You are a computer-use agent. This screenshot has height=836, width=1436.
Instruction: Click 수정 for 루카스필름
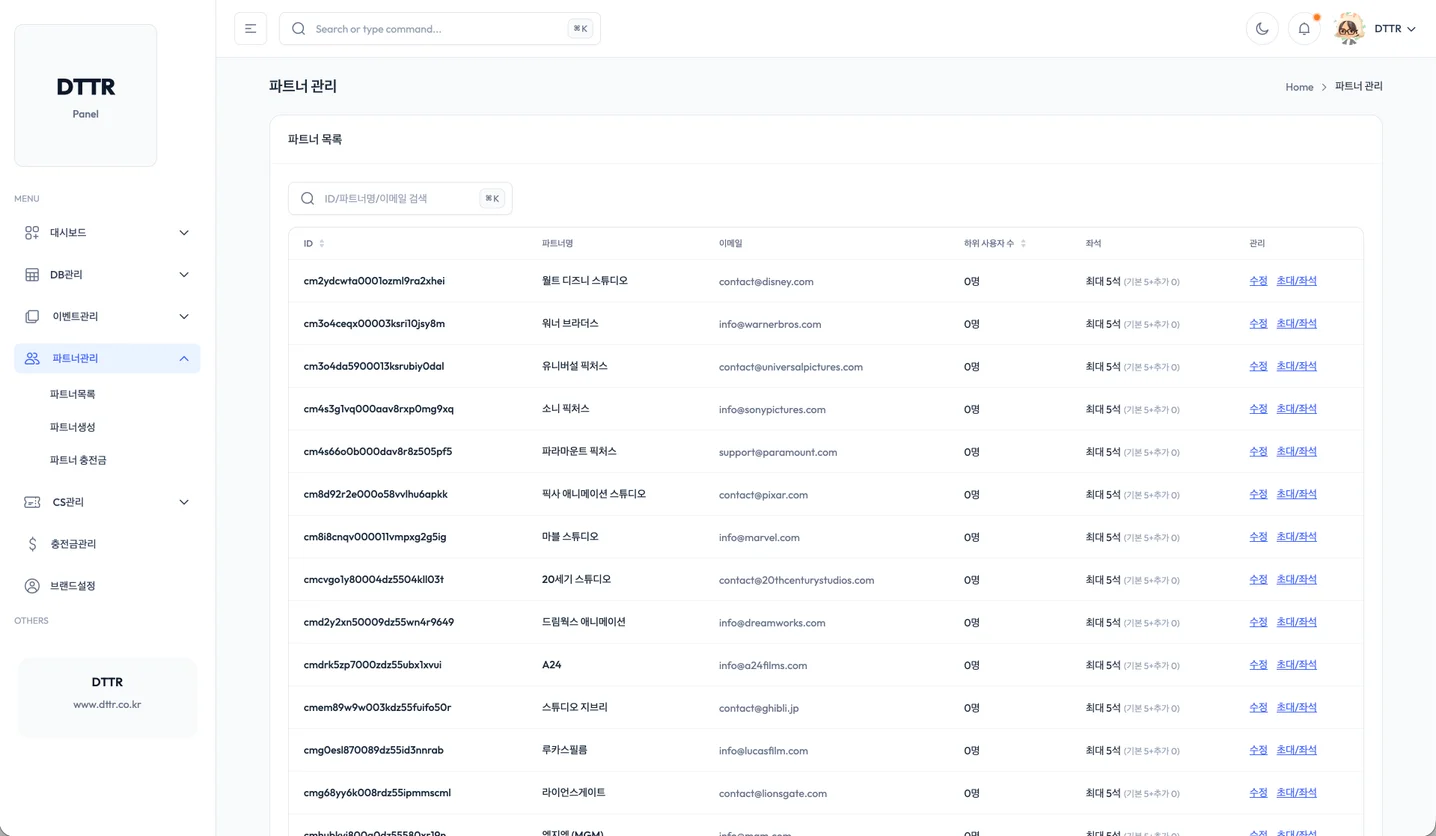tap(1258, 750)
